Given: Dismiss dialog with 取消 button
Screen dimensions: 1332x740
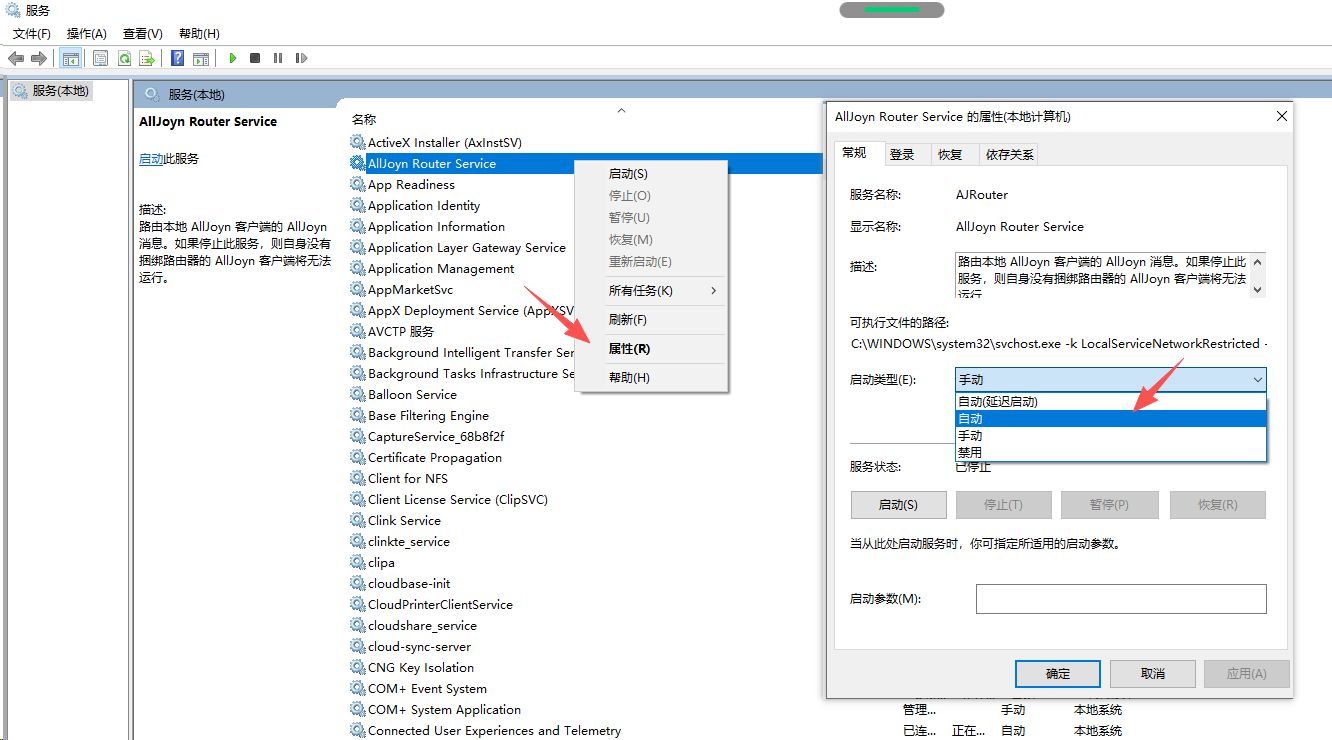Looking at the screenshot, I should (1153, 674).
